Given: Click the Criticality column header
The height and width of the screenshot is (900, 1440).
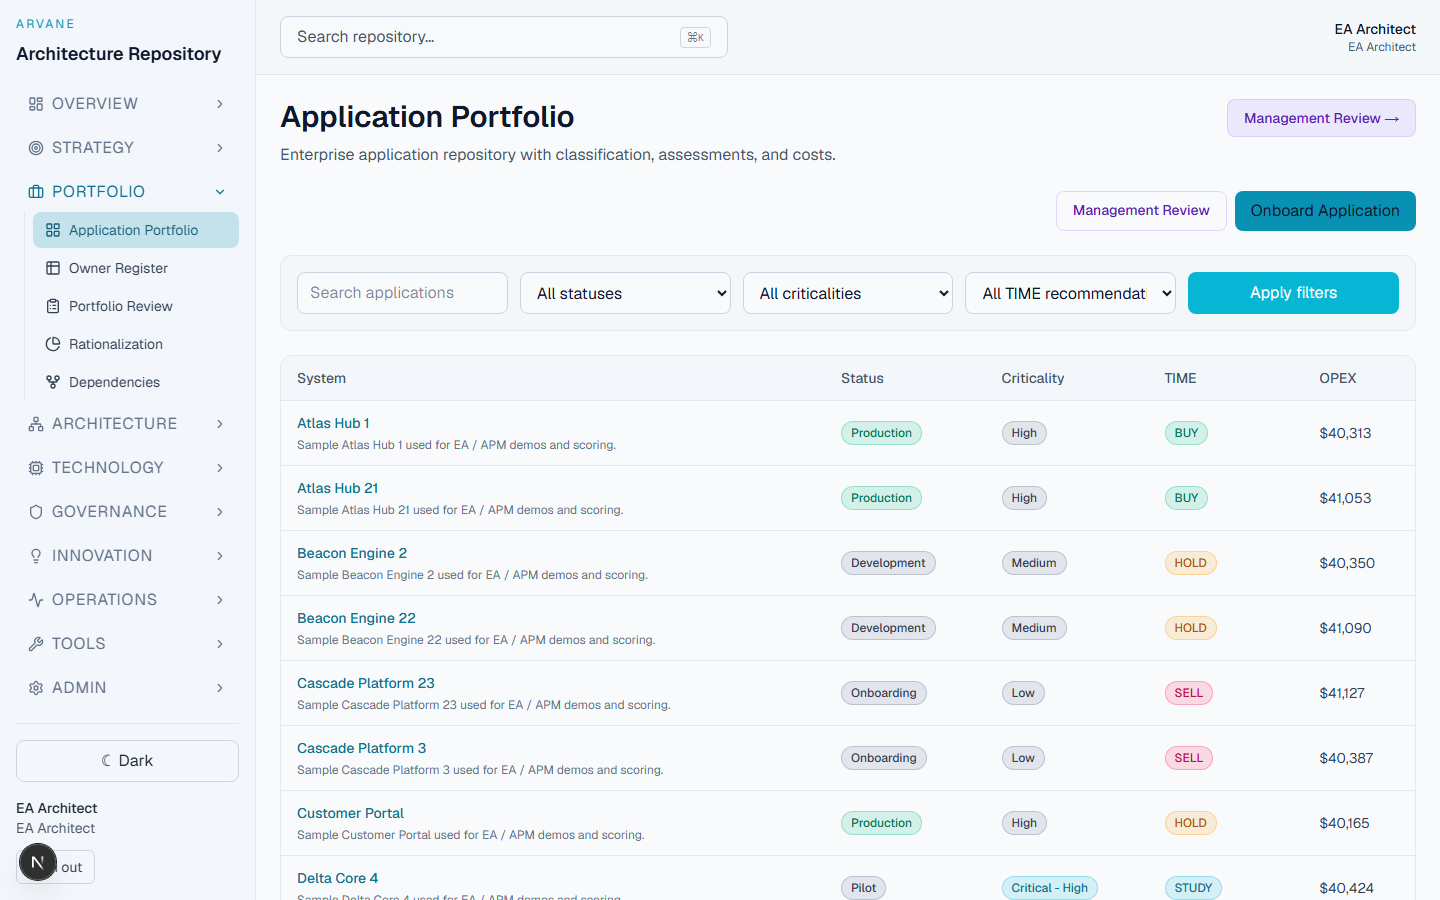Looking at the screenshot, I should tap(1033, 378).
